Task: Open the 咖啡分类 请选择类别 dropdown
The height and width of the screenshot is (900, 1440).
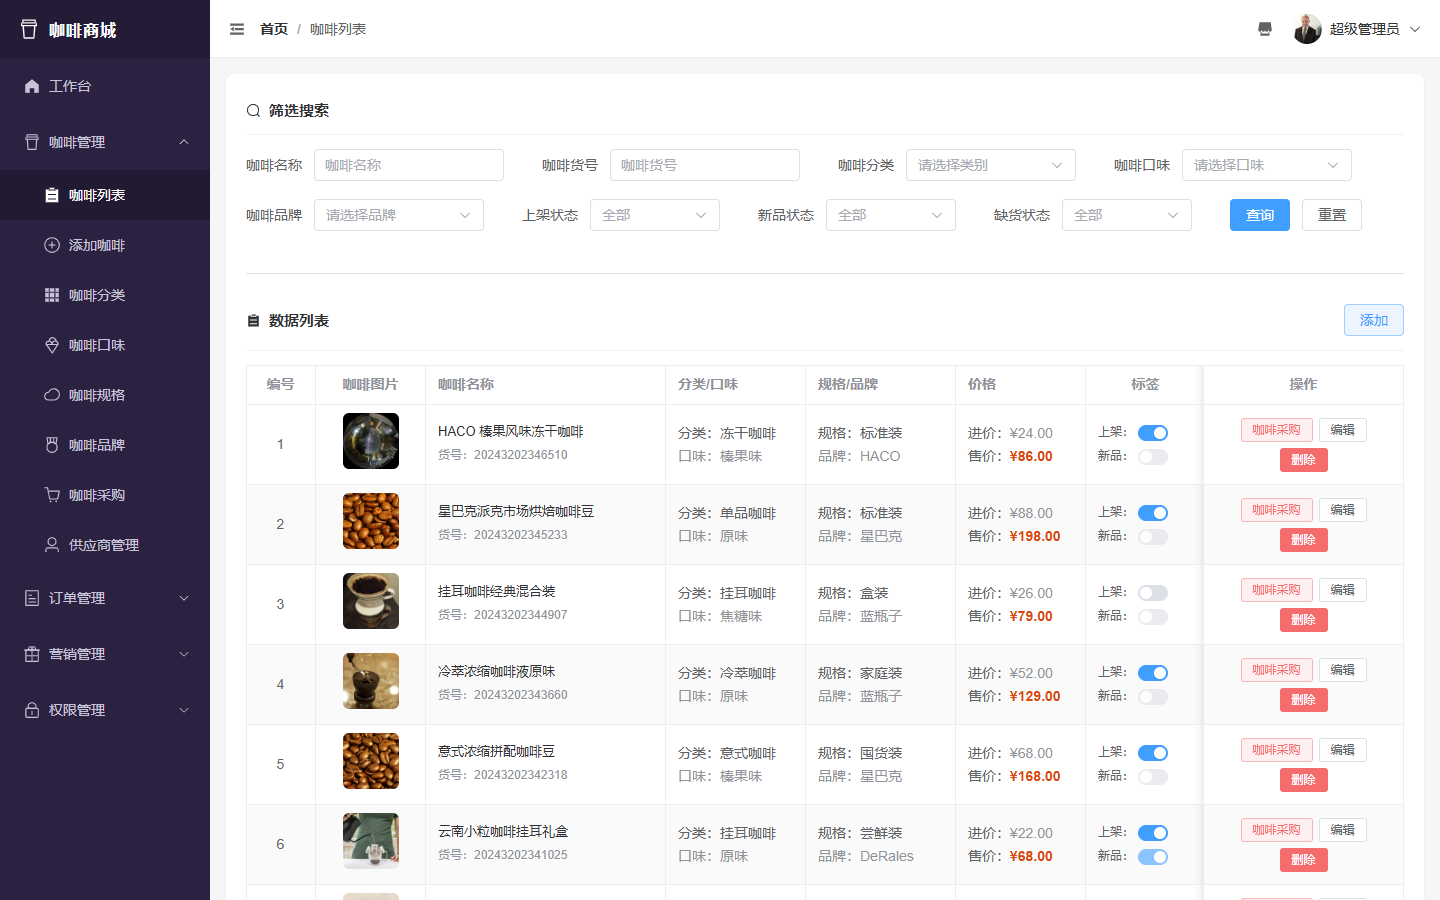Action: click(x=991, y=165)
